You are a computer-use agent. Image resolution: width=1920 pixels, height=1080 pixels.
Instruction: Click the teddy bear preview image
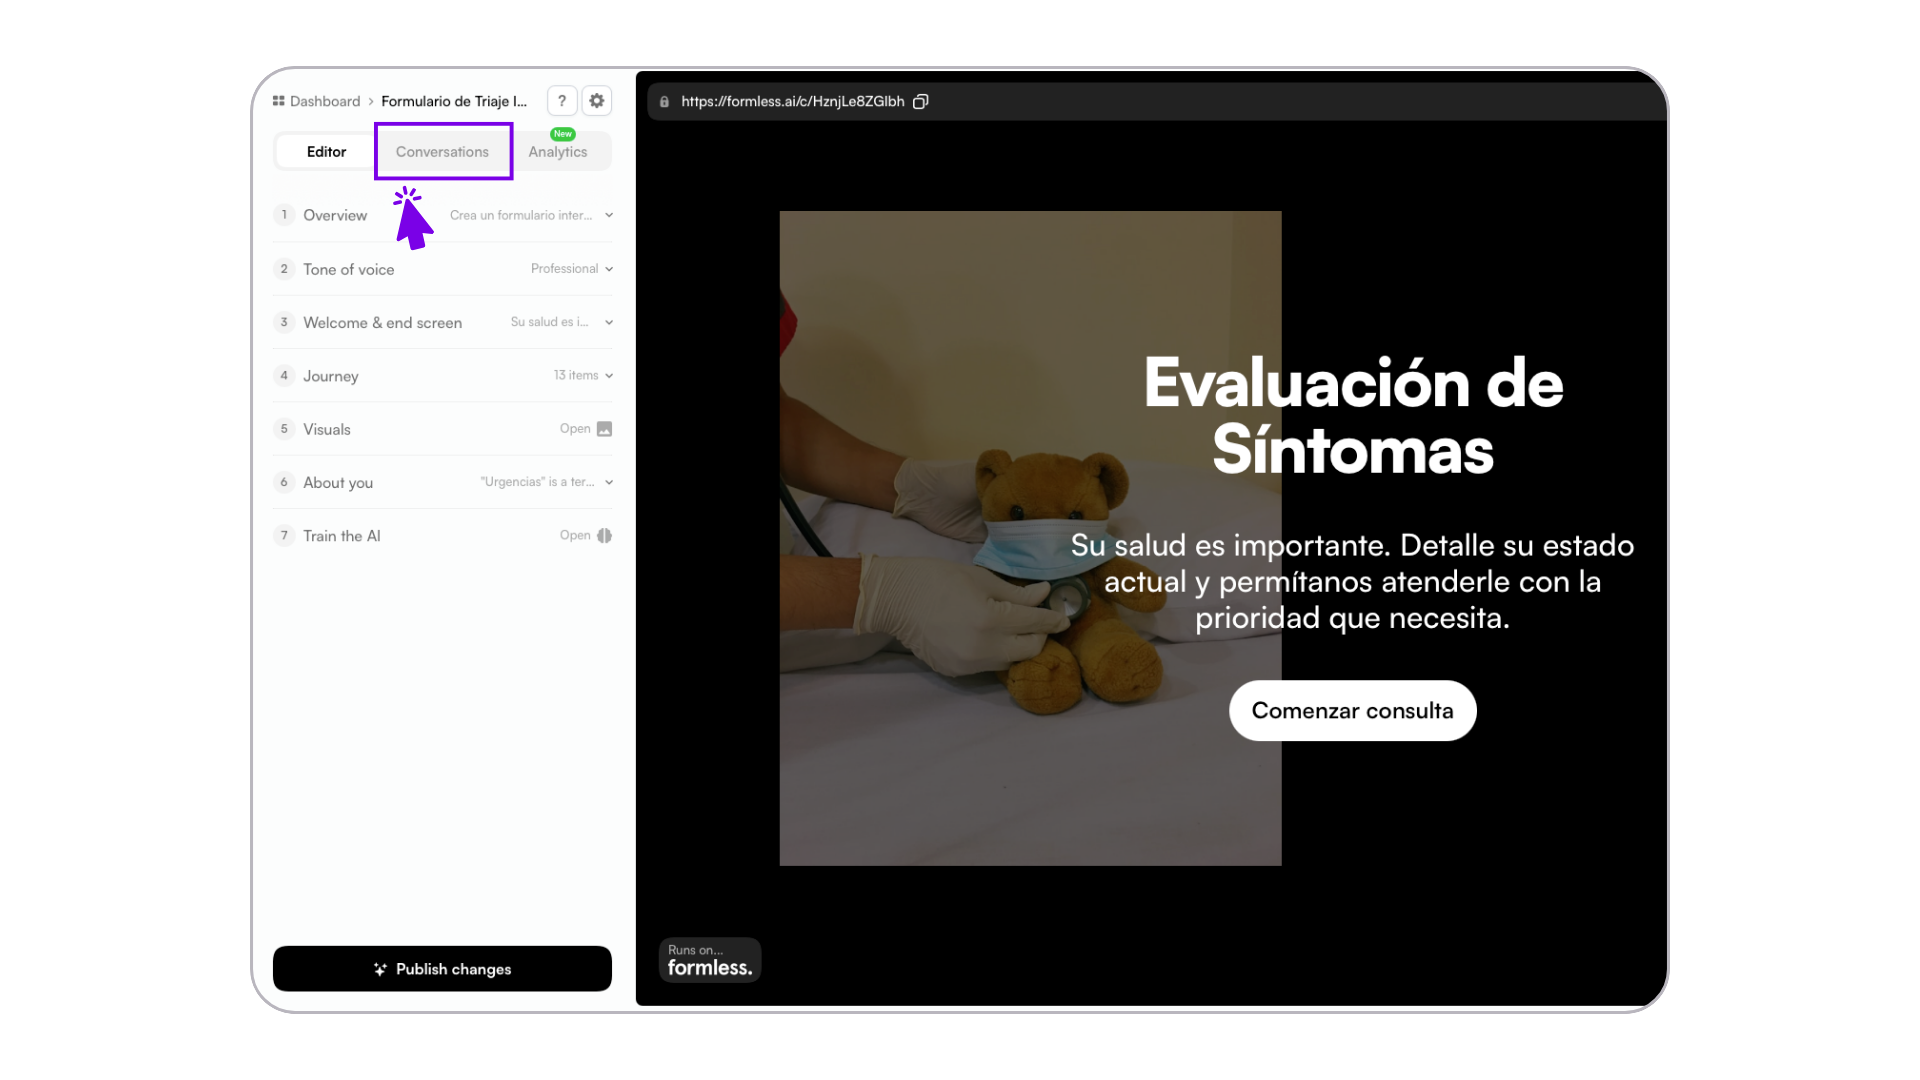point(1030,538)
